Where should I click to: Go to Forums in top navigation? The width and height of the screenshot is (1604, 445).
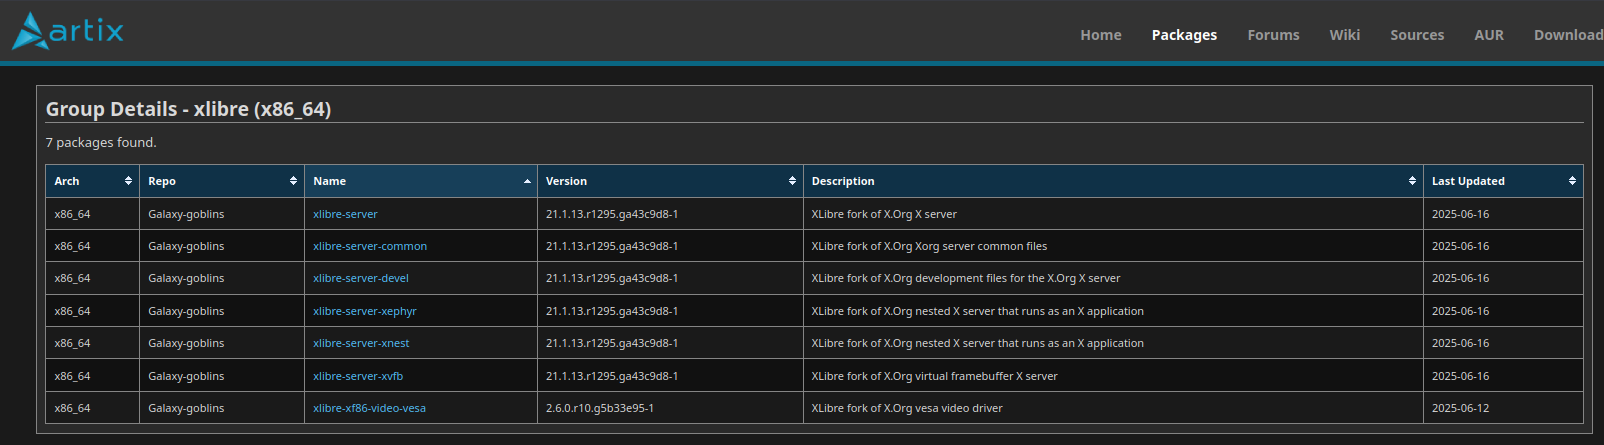point(1273,35)
